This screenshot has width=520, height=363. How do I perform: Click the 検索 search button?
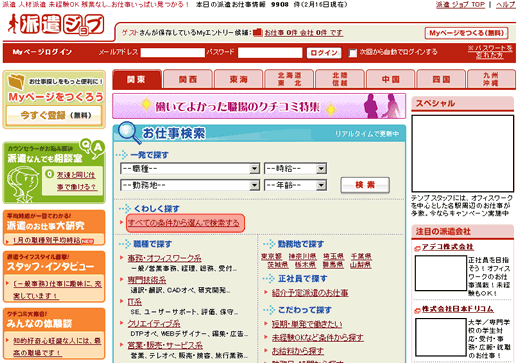tap(365, 185)
